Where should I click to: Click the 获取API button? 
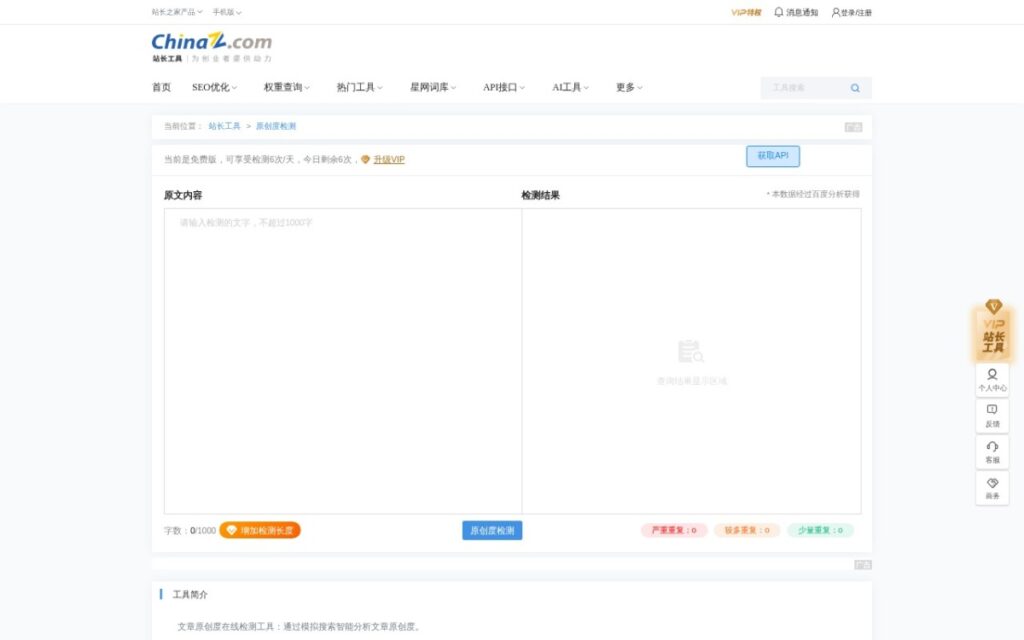[x=773, y=156]
